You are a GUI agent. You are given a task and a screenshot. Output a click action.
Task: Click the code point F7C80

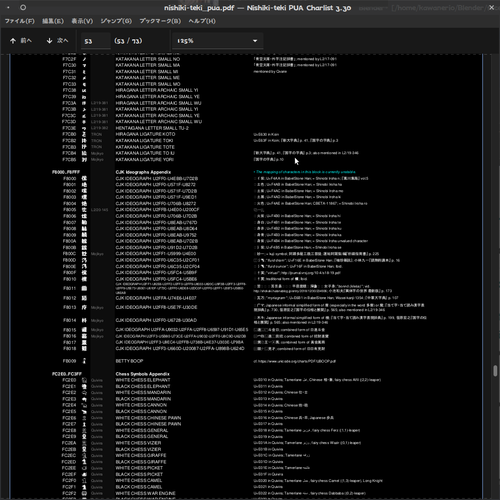coord(69,134)
